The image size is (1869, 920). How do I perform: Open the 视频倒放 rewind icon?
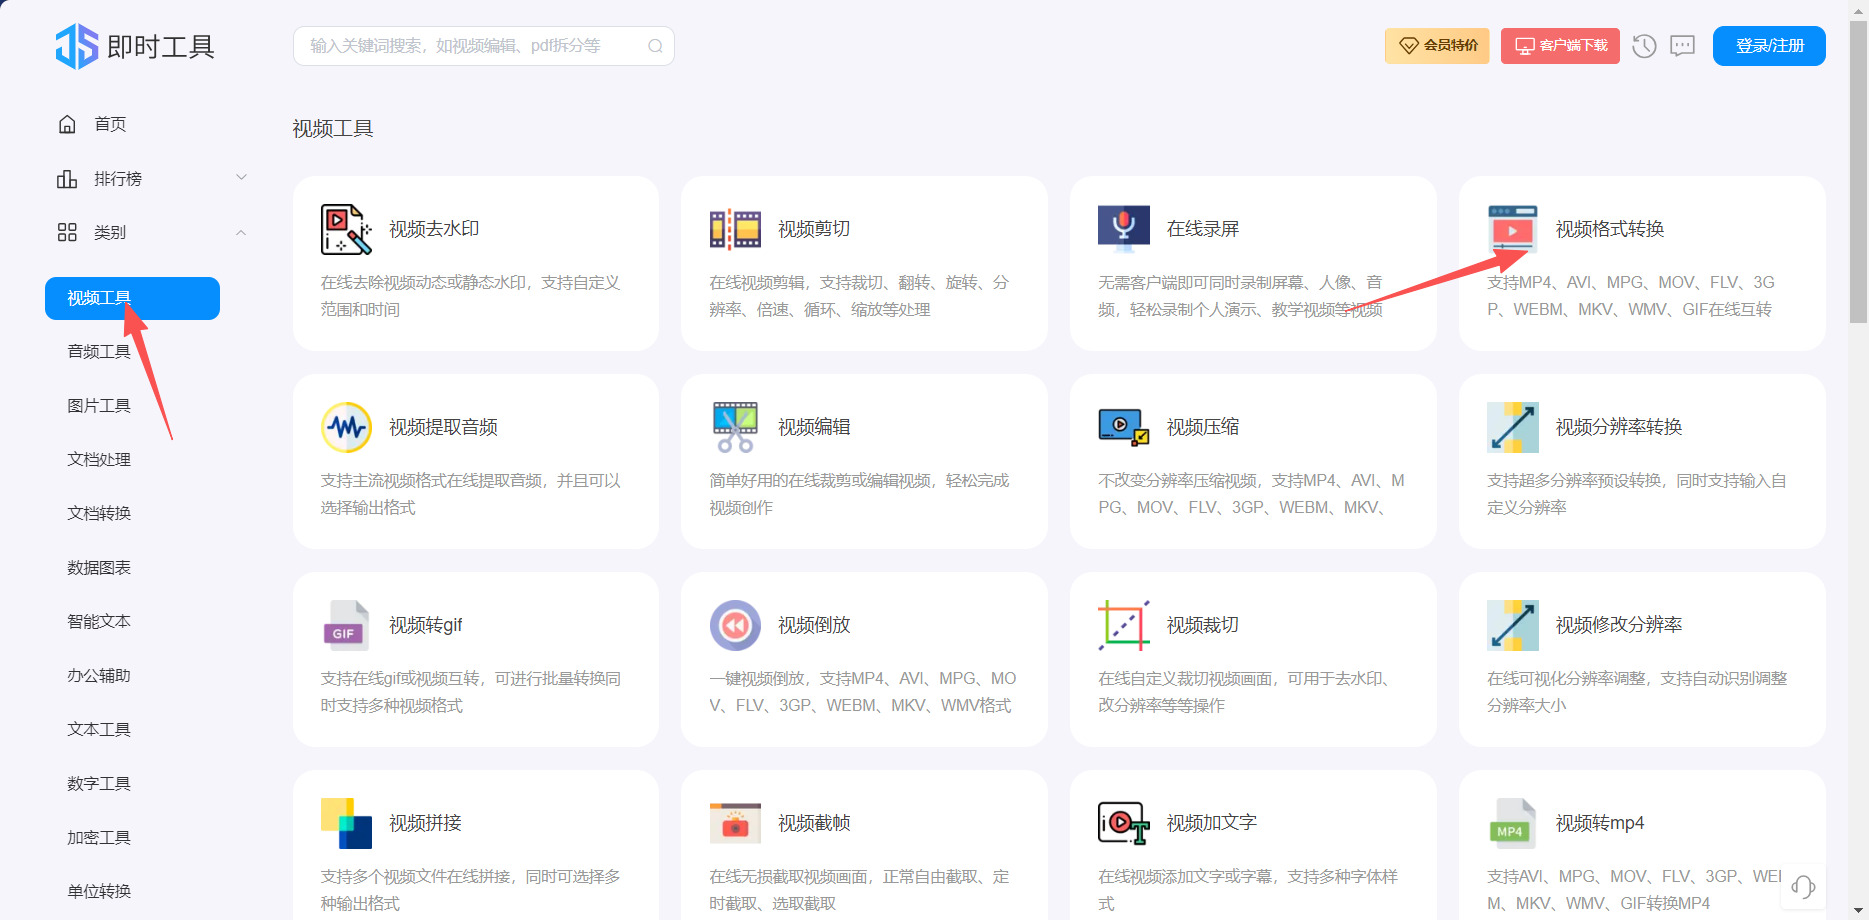coord(735,625)
